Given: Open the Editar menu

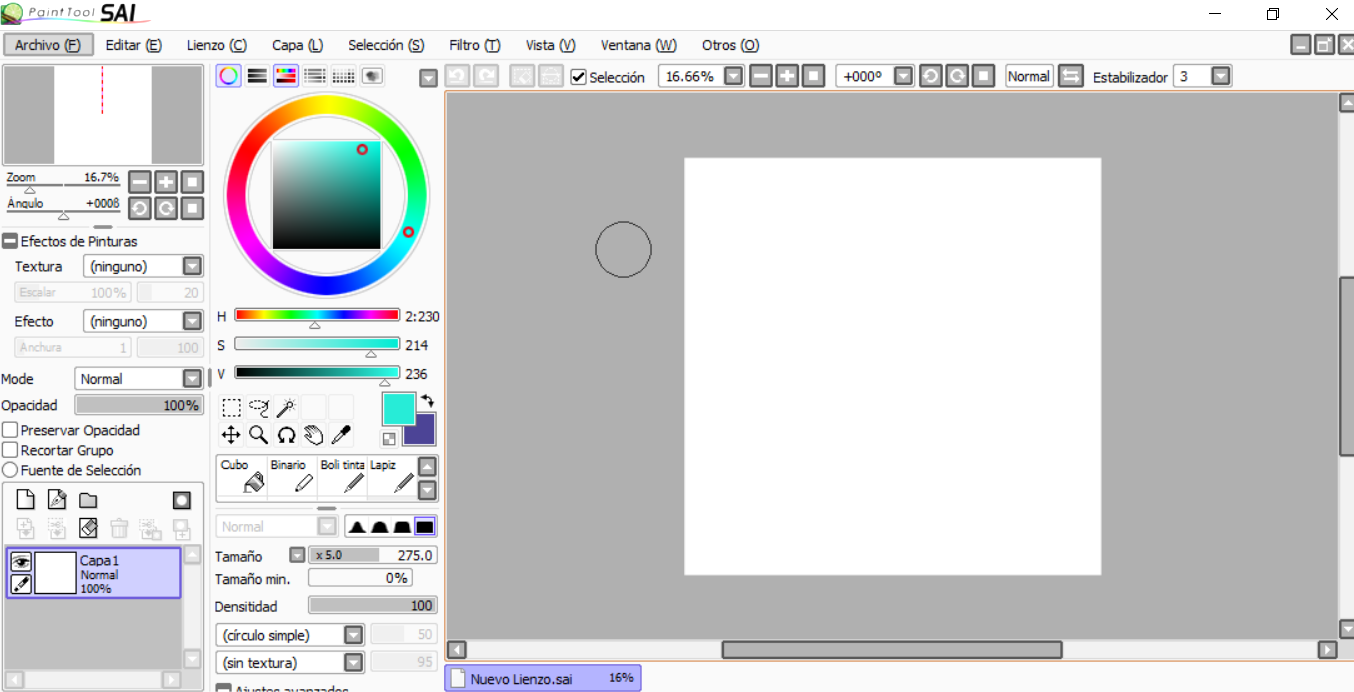Looking at the screenshot, I should tap(133, 45).
